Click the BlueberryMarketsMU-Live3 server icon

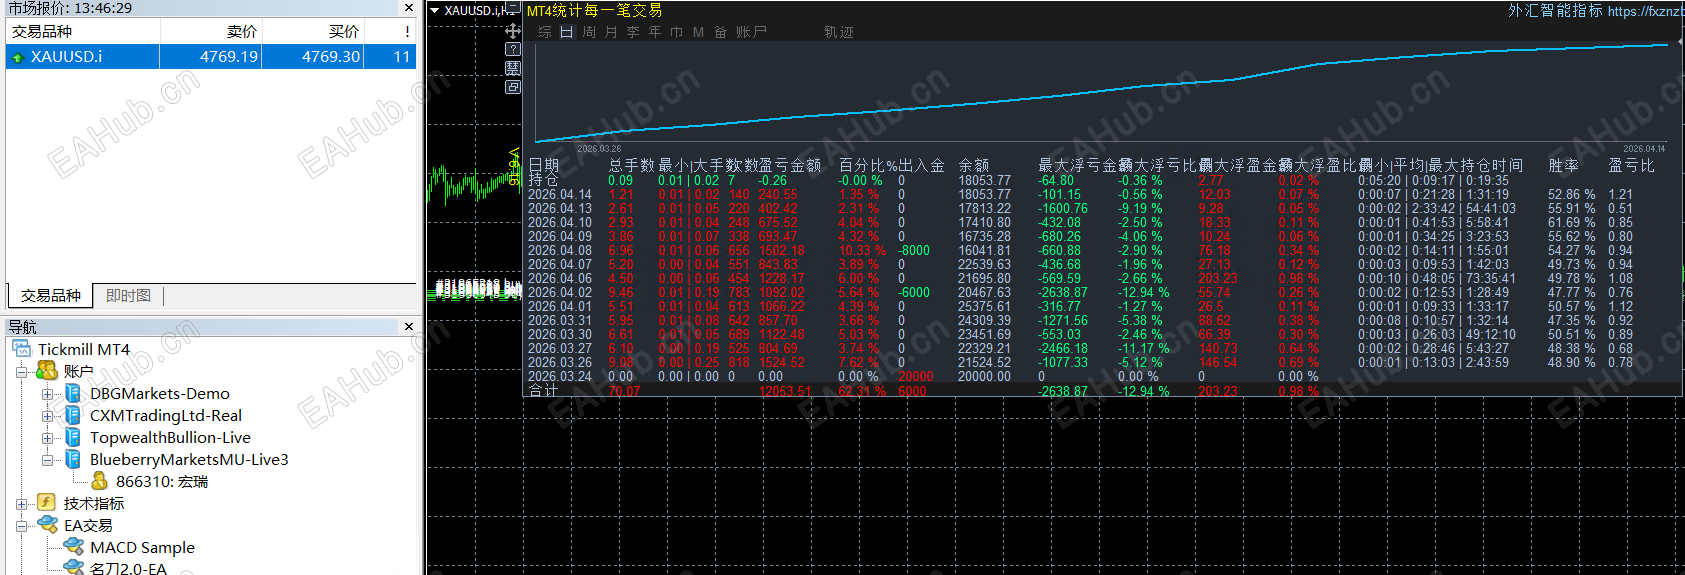coord(73,459)
